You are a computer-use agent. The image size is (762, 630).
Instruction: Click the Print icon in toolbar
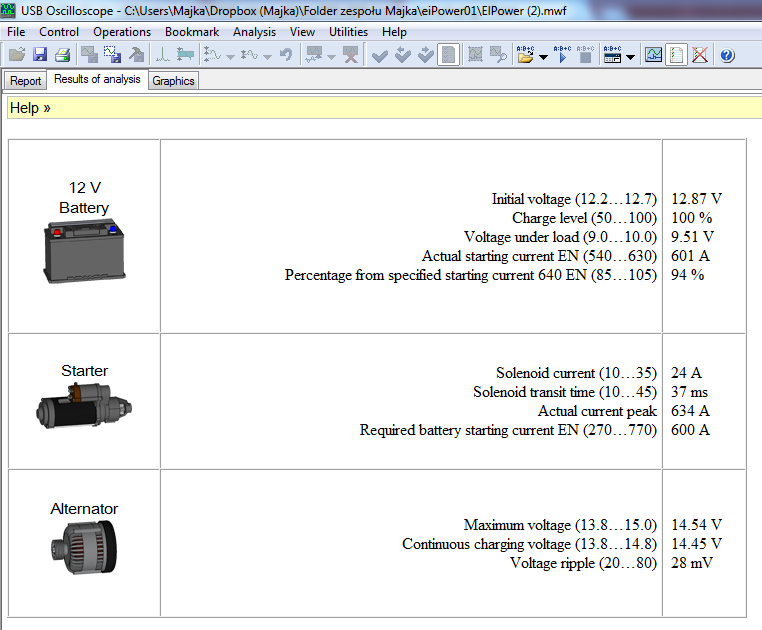(x=62, y=56)
